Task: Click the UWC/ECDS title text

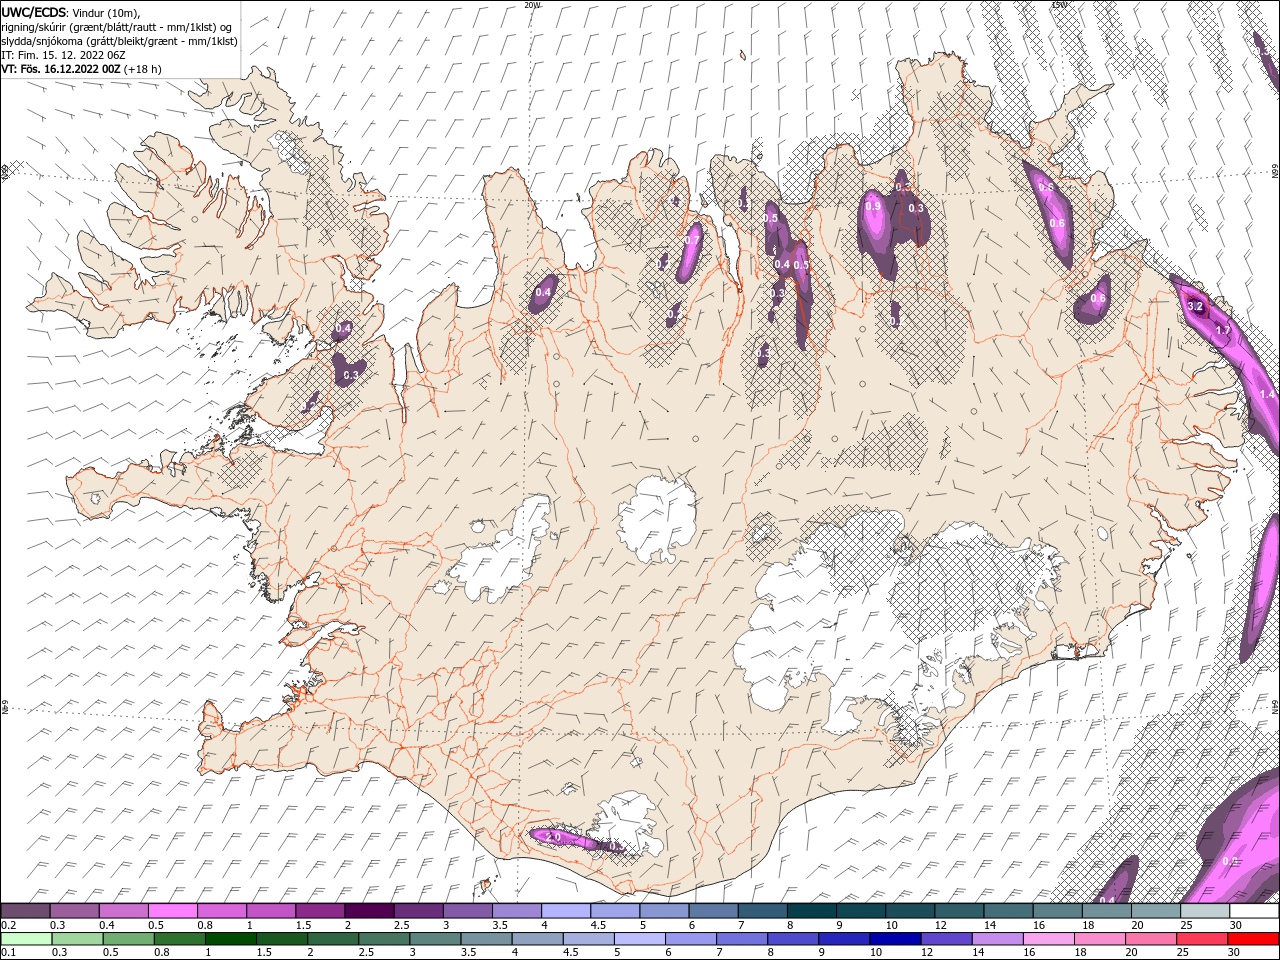Action: coord(35,12)
